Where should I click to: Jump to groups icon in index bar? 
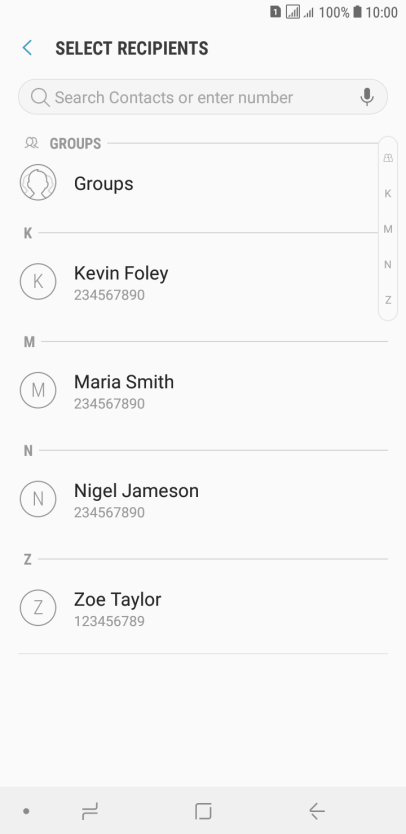pos(388,158)
